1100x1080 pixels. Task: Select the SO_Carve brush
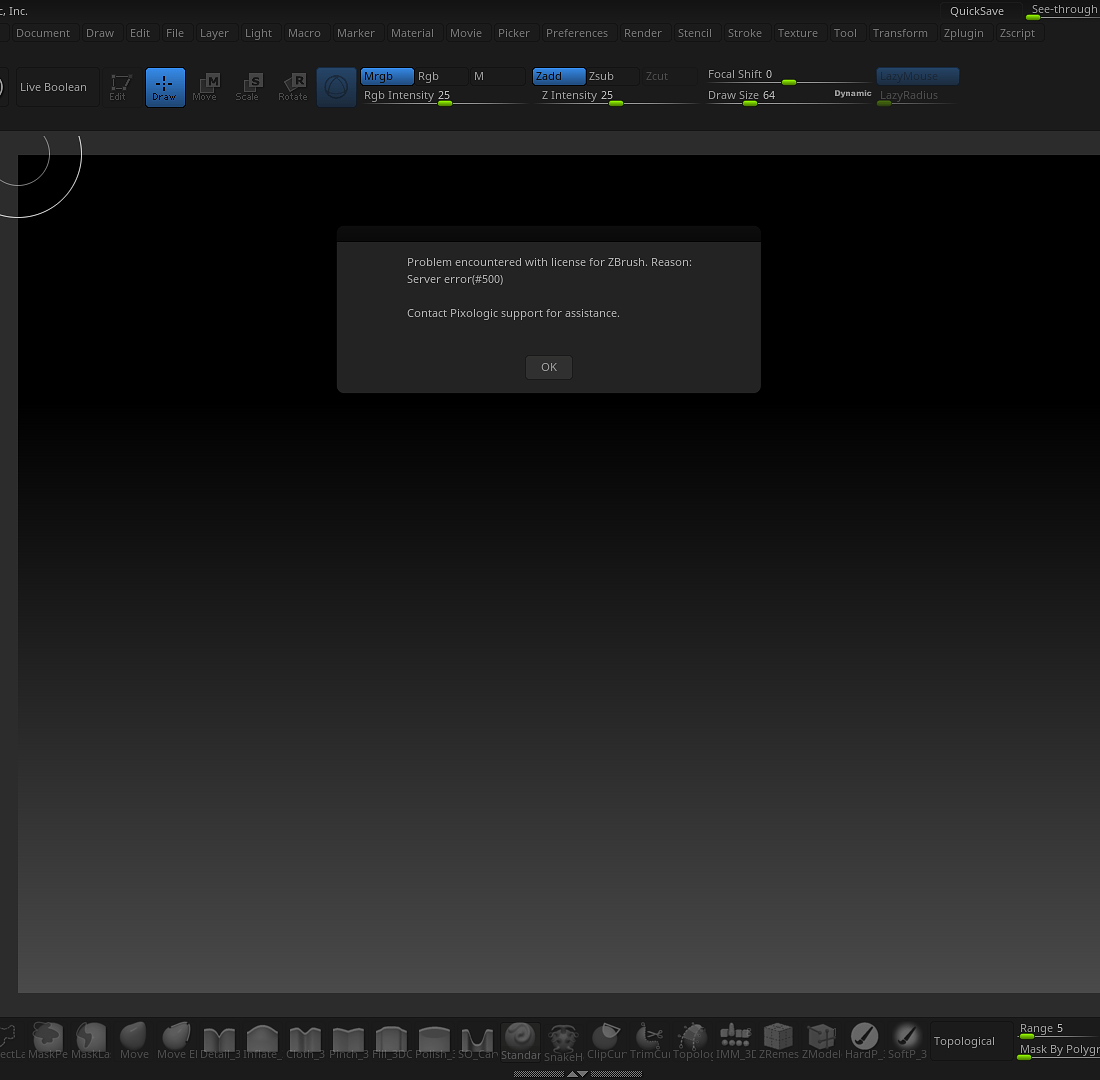(477, 1040)
